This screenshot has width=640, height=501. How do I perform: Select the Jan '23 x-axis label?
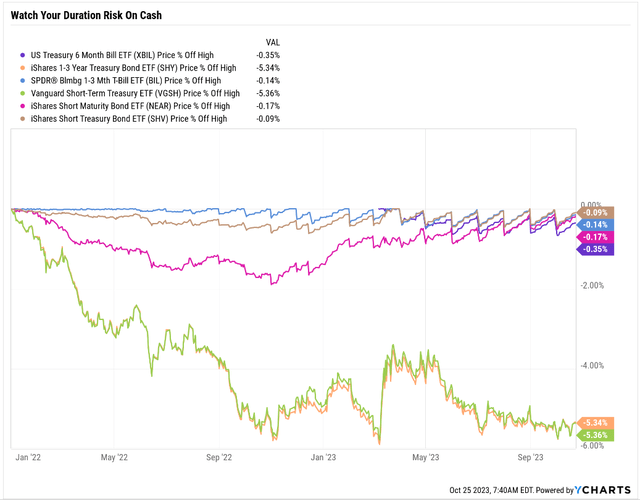pos(325,456)
